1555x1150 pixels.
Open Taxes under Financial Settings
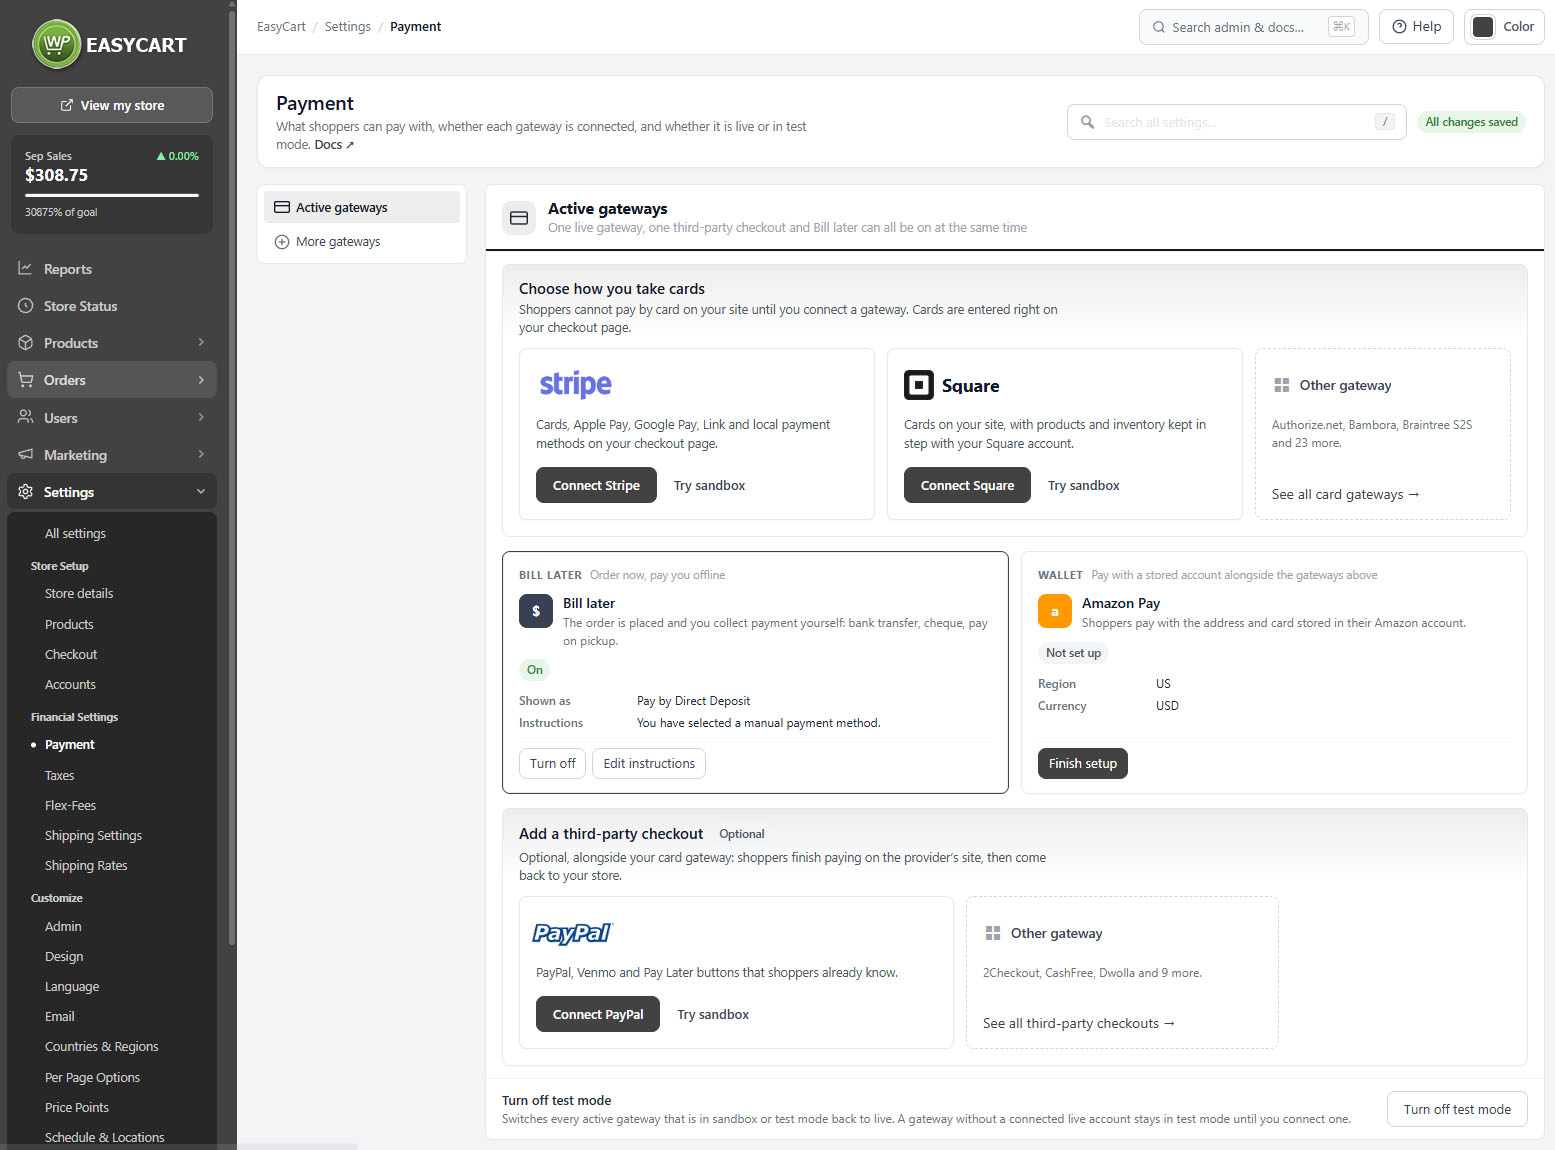pos(59,775)
